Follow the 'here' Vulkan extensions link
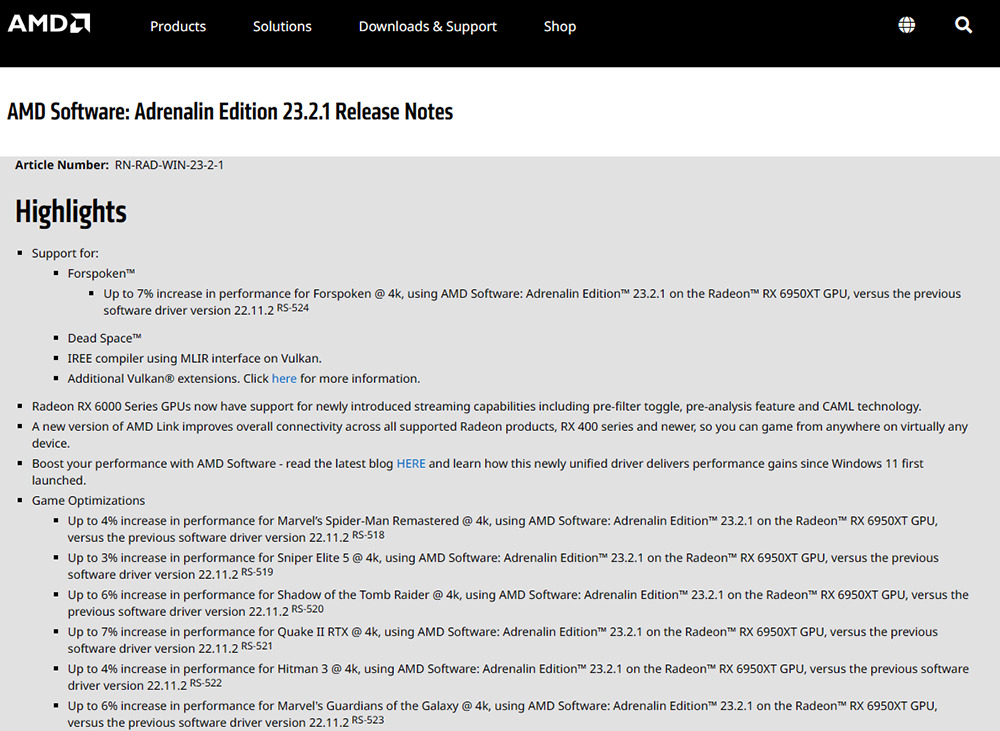Viewport: 1000px width, 731px height. [x=284, y=379]
